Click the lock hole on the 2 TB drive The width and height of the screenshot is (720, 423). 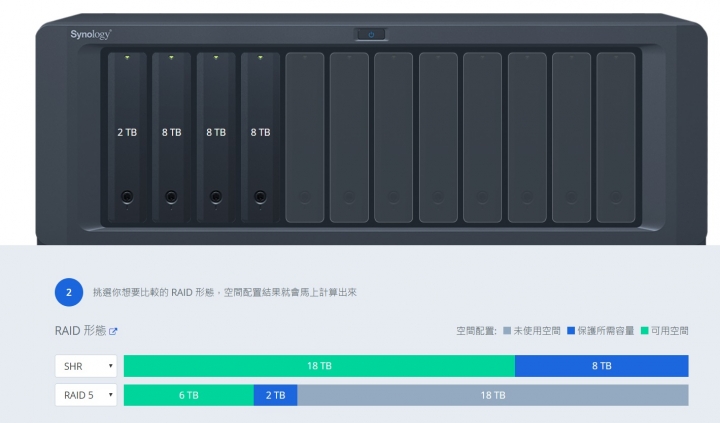point(127,197)
